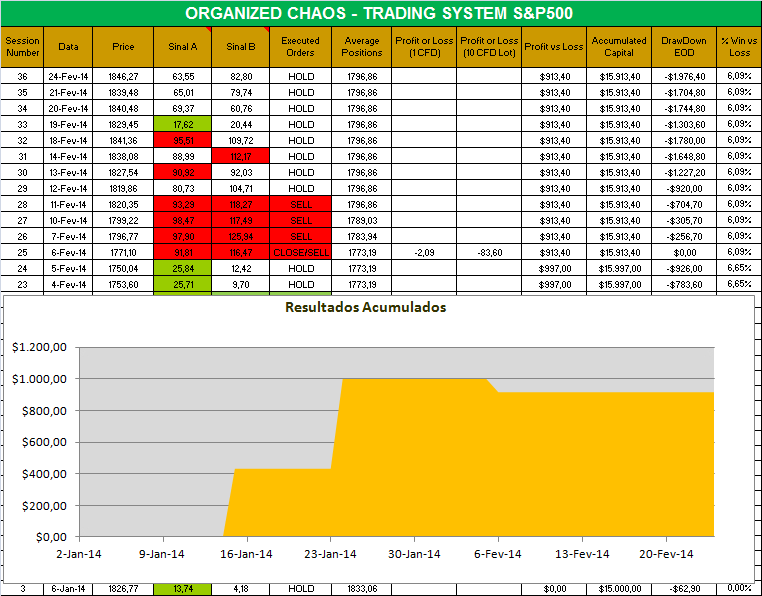The image size is (762, 596).
Task: Select the SELL order on 10-Fev-14 row
Action: [300, 221]
